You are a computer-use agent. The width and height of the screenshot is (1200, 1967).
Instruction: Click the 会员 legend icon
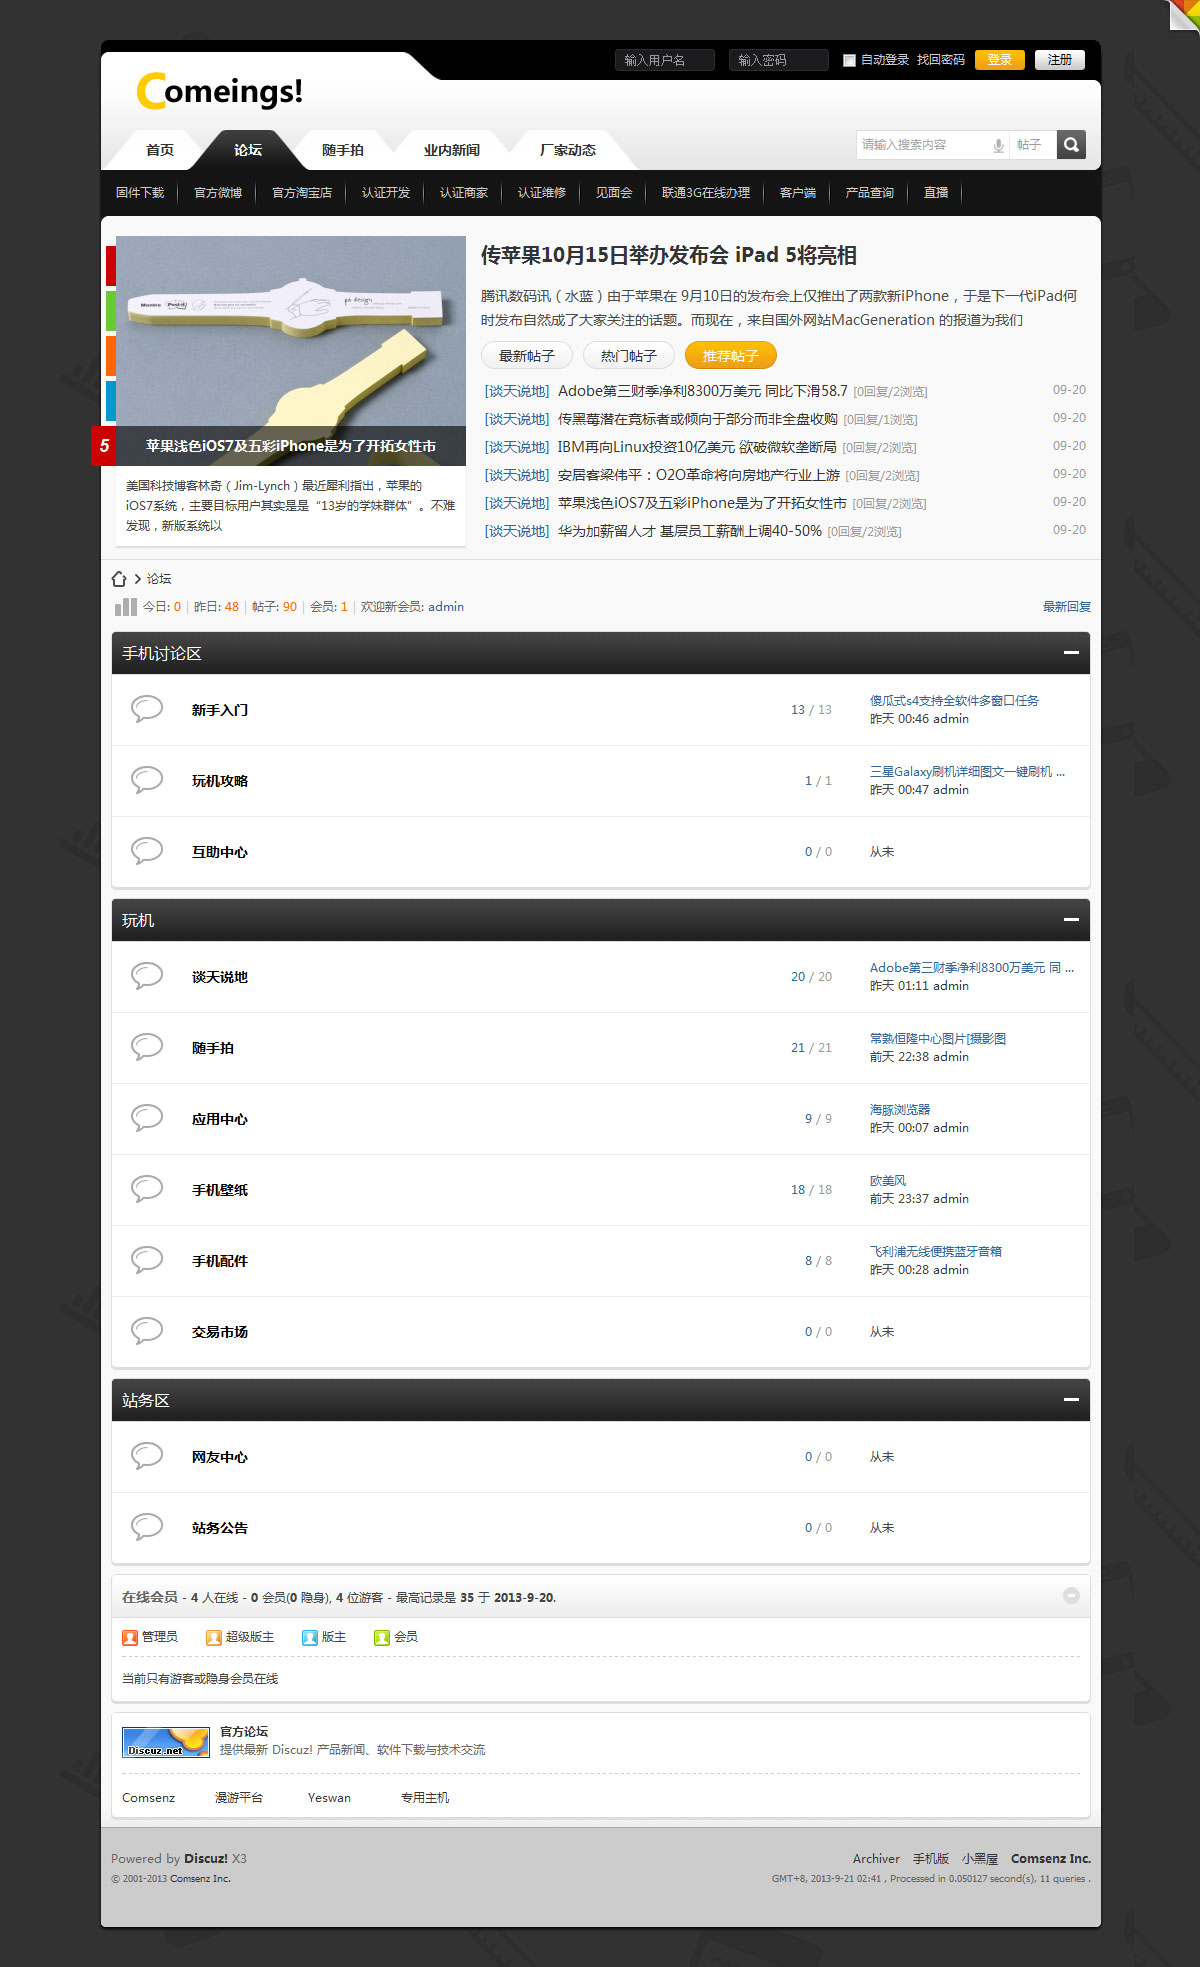[x=382, y=1637]
